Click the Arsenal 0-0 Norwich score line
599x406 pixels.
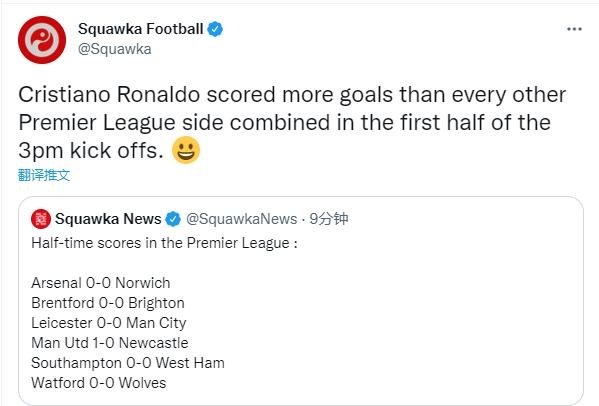(101, 283)
